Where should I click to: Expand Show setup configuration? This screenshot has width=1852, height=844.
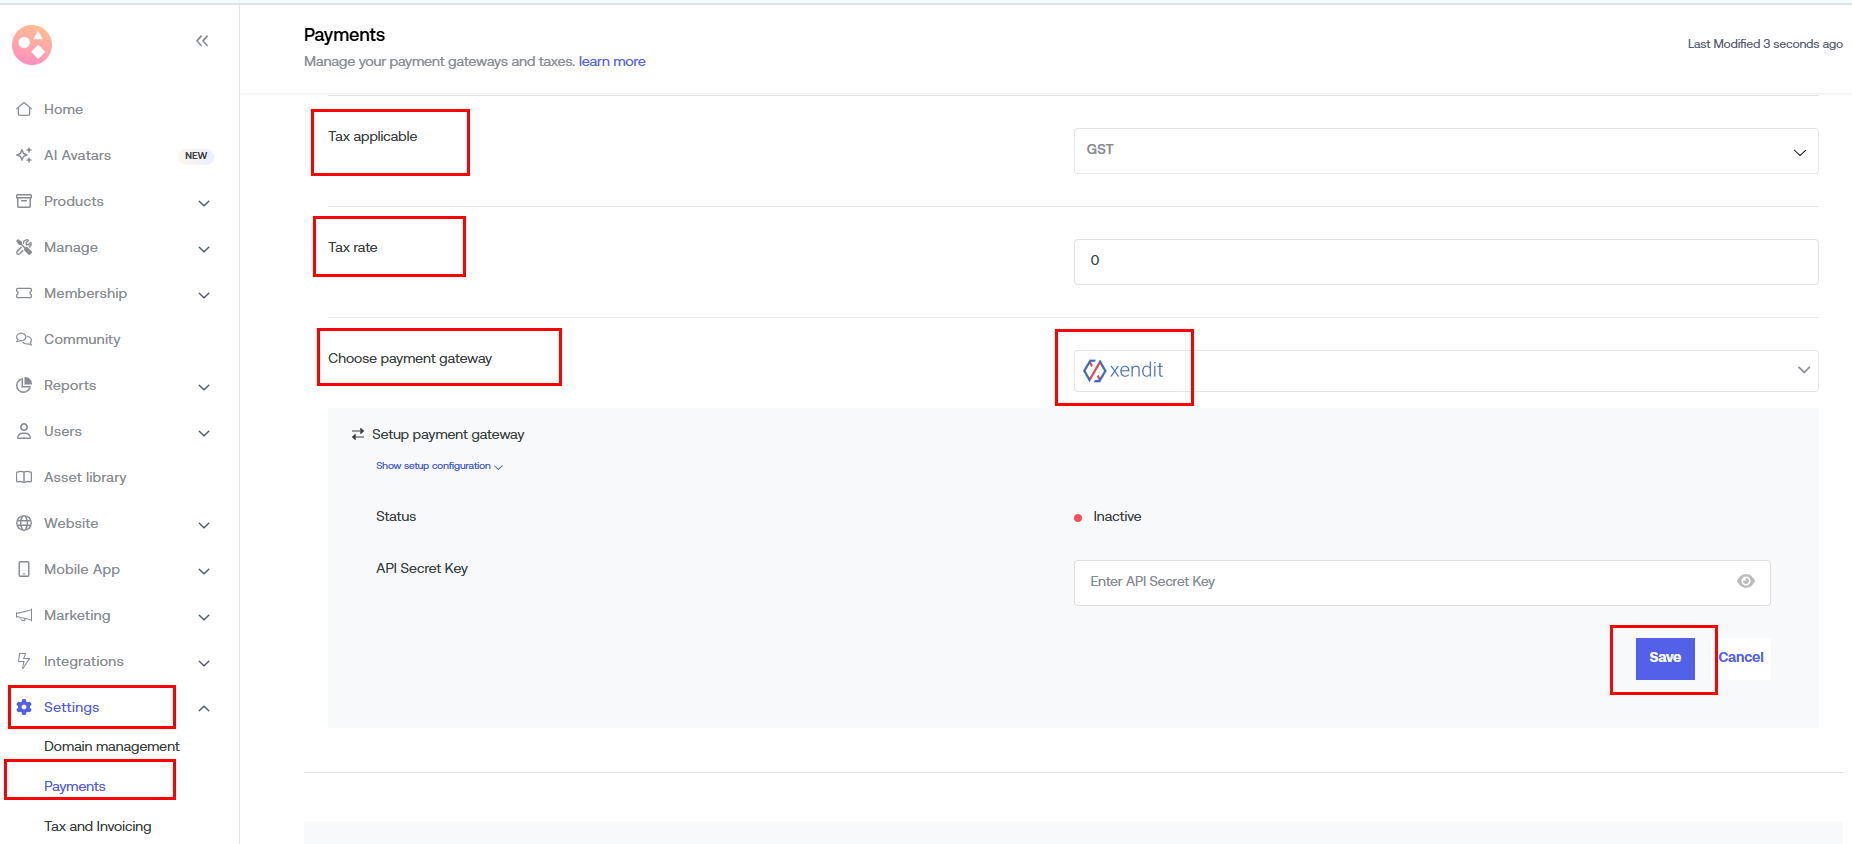(439, 466)
